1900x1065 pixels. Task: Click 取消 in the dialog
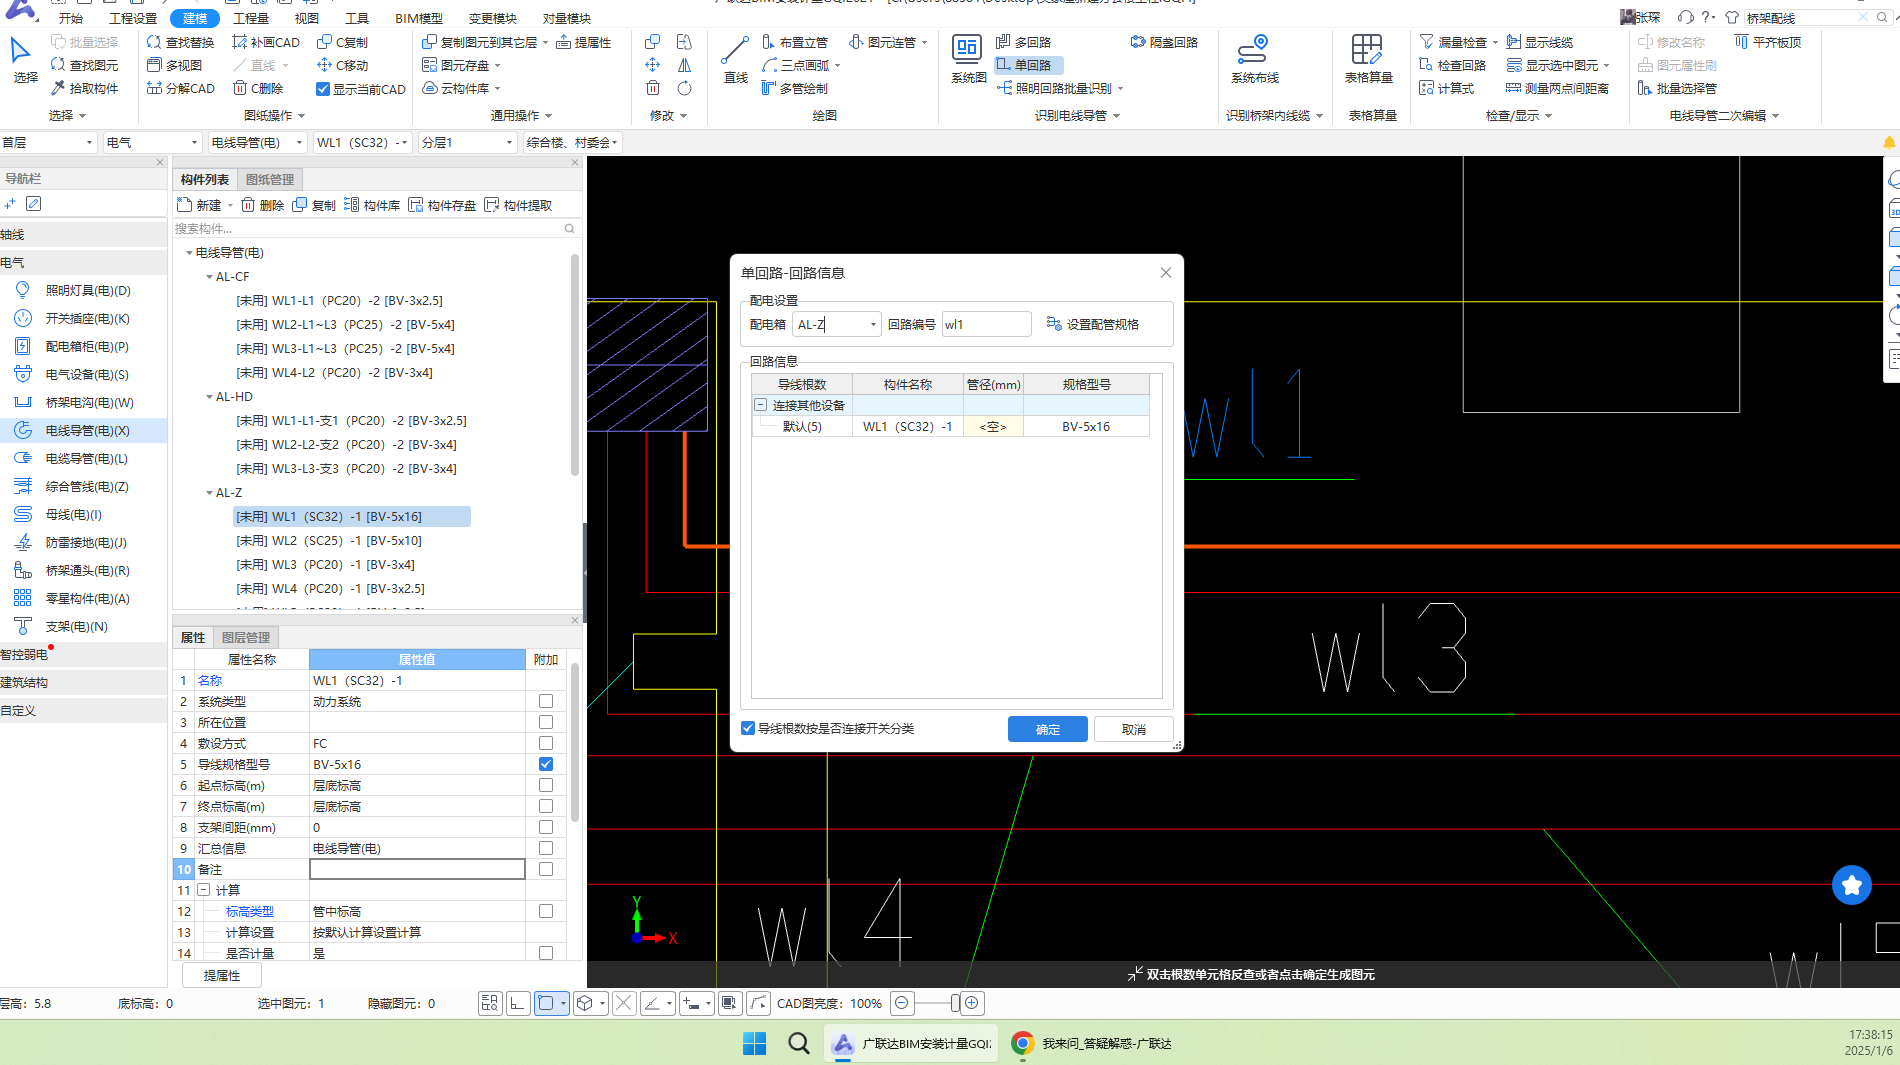point(1133,729)
